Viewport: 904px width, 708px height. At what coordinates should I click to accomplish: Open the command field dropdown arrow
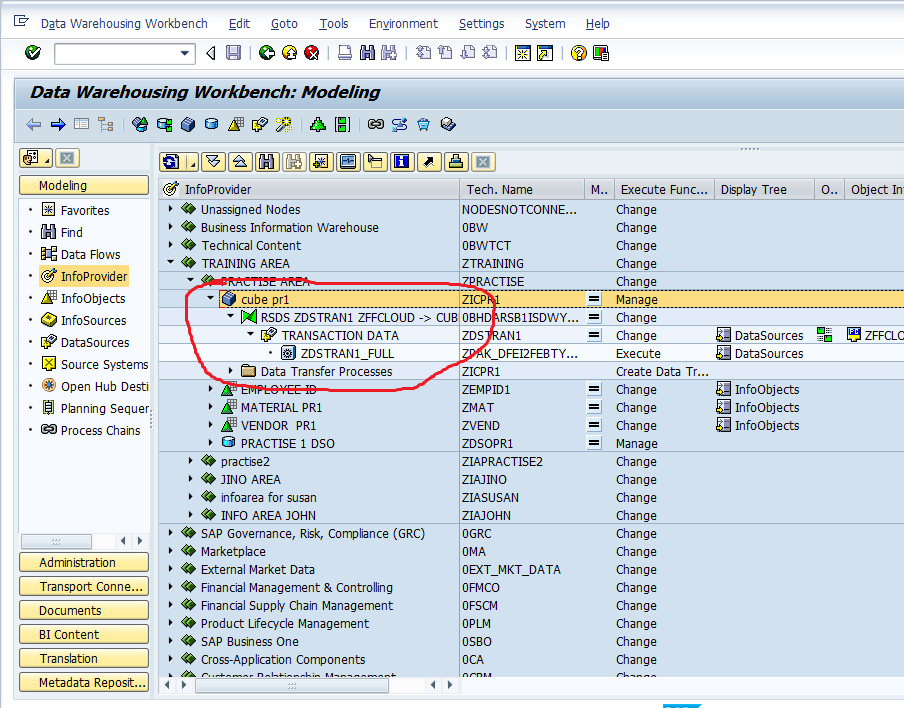point(183,53)
